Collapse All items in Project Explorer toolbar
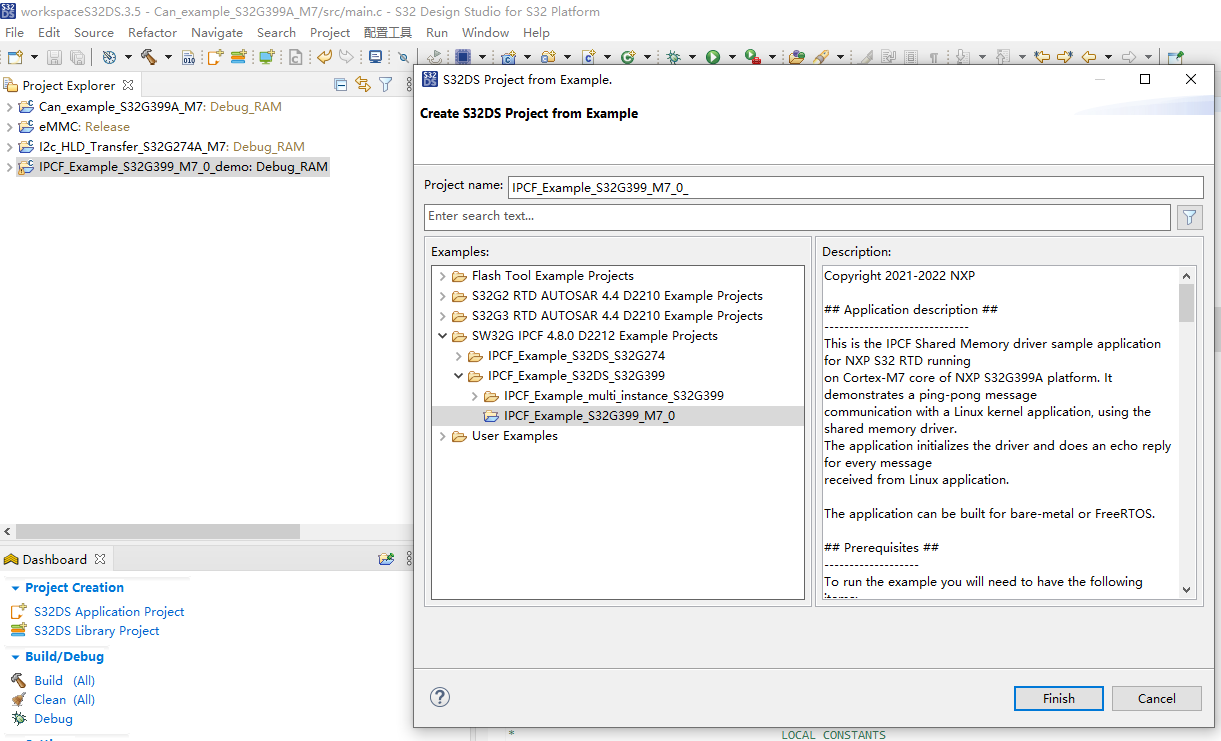The width and height of the screenshot is (1221, 741). click(x=341, y=85)
